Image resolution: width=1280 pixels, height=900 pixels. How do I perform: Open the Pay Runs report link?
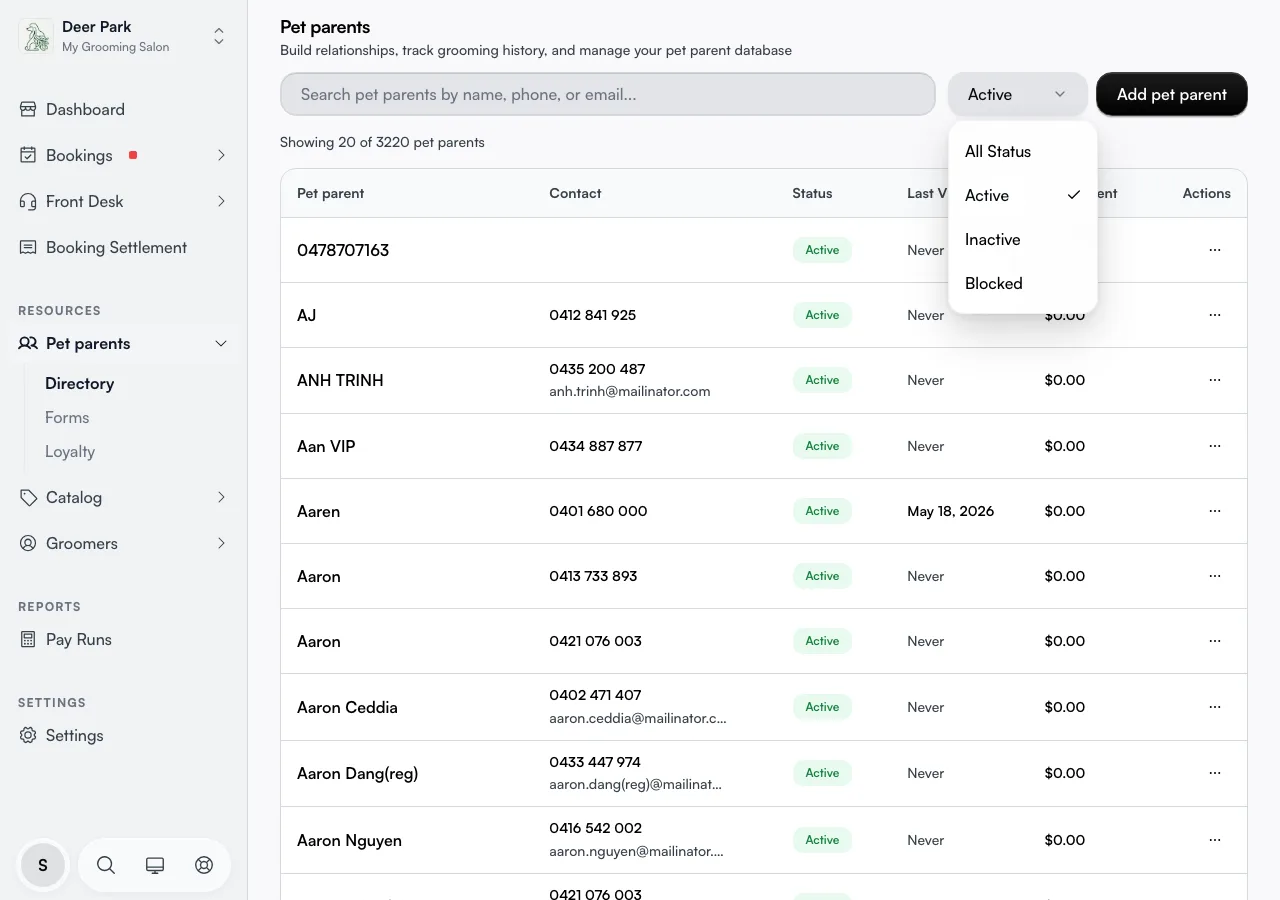tap(79, 639)
